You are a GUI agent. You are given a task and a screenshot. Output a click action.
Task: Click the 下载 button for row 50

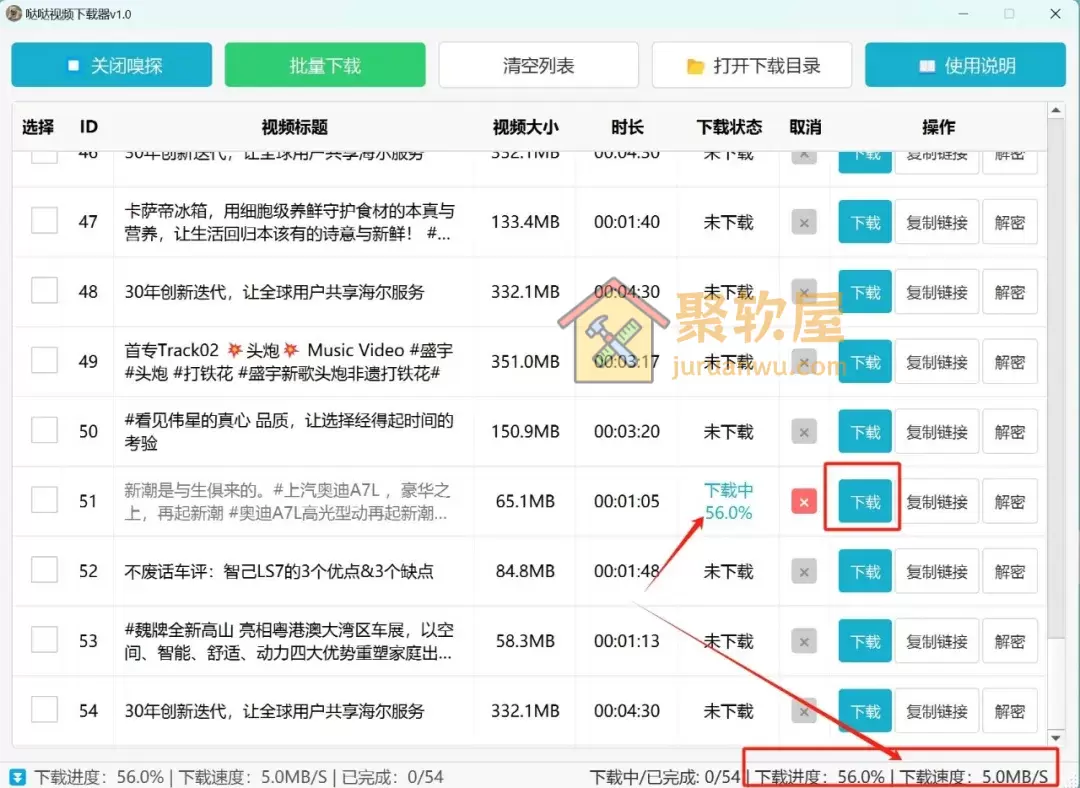864,431
